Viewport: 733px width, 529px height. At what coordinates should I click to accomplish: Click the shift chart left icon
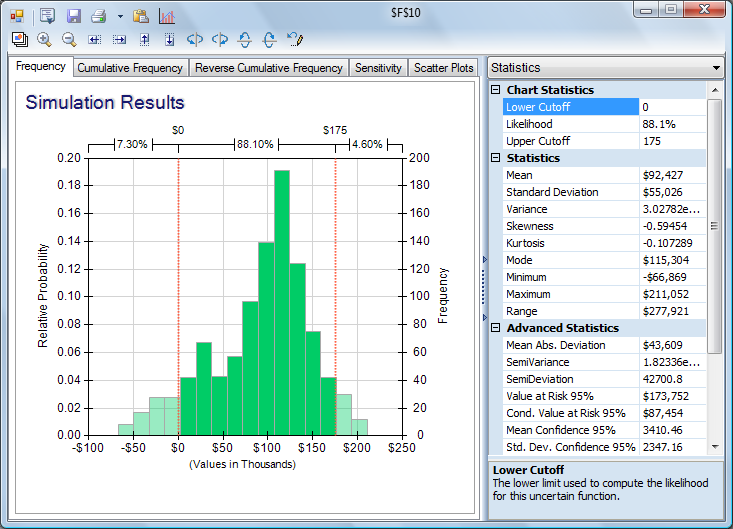pyautogui.click(x=95, y=40)
